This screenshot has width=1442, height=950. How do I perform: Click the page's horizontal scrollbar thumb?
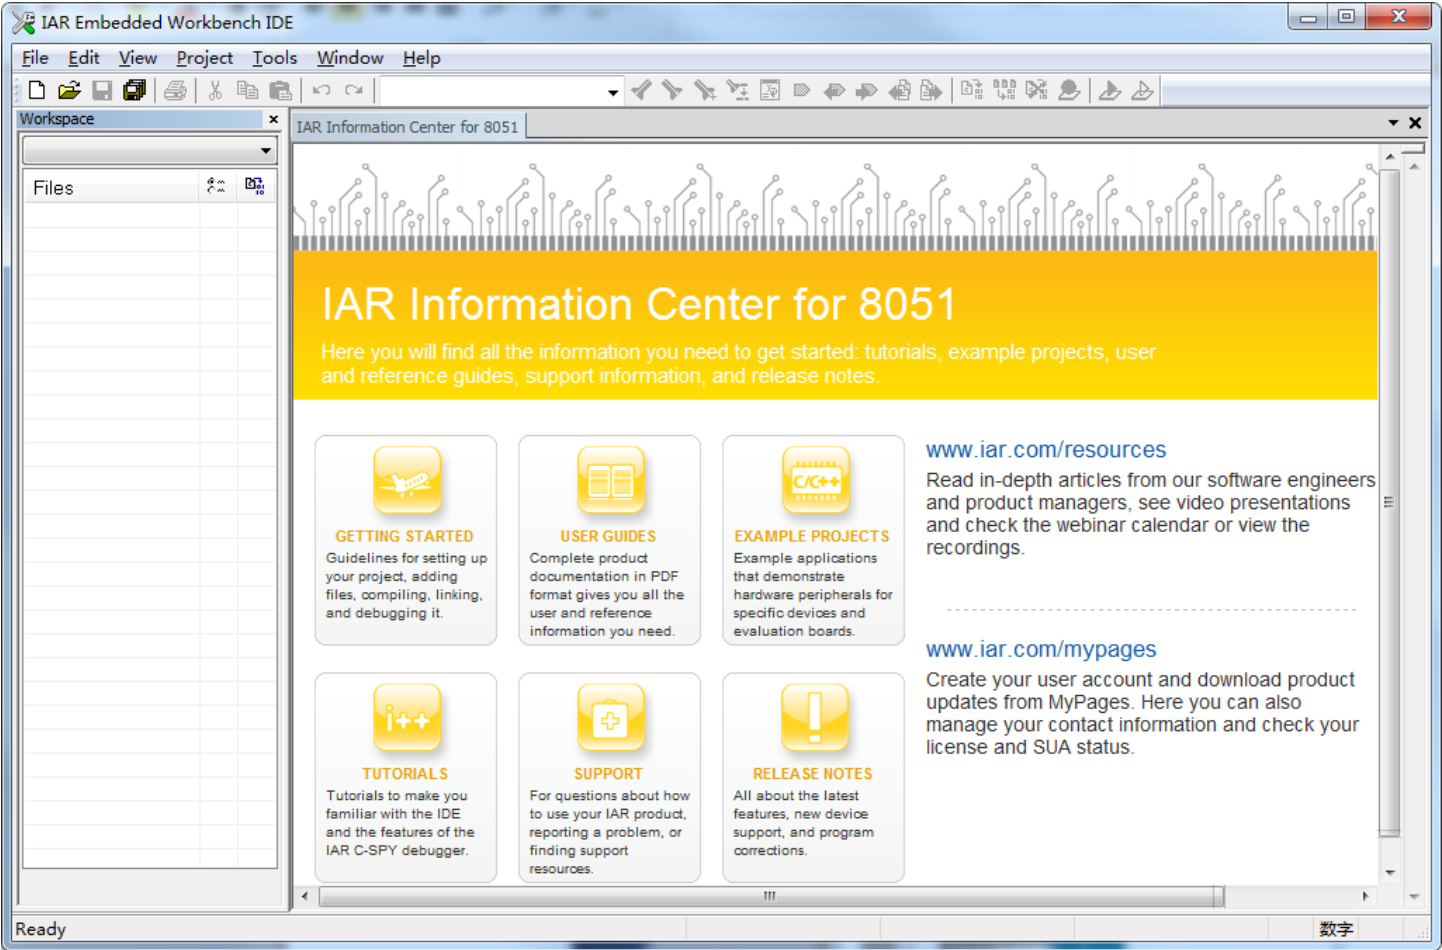(x=770, y=896)
